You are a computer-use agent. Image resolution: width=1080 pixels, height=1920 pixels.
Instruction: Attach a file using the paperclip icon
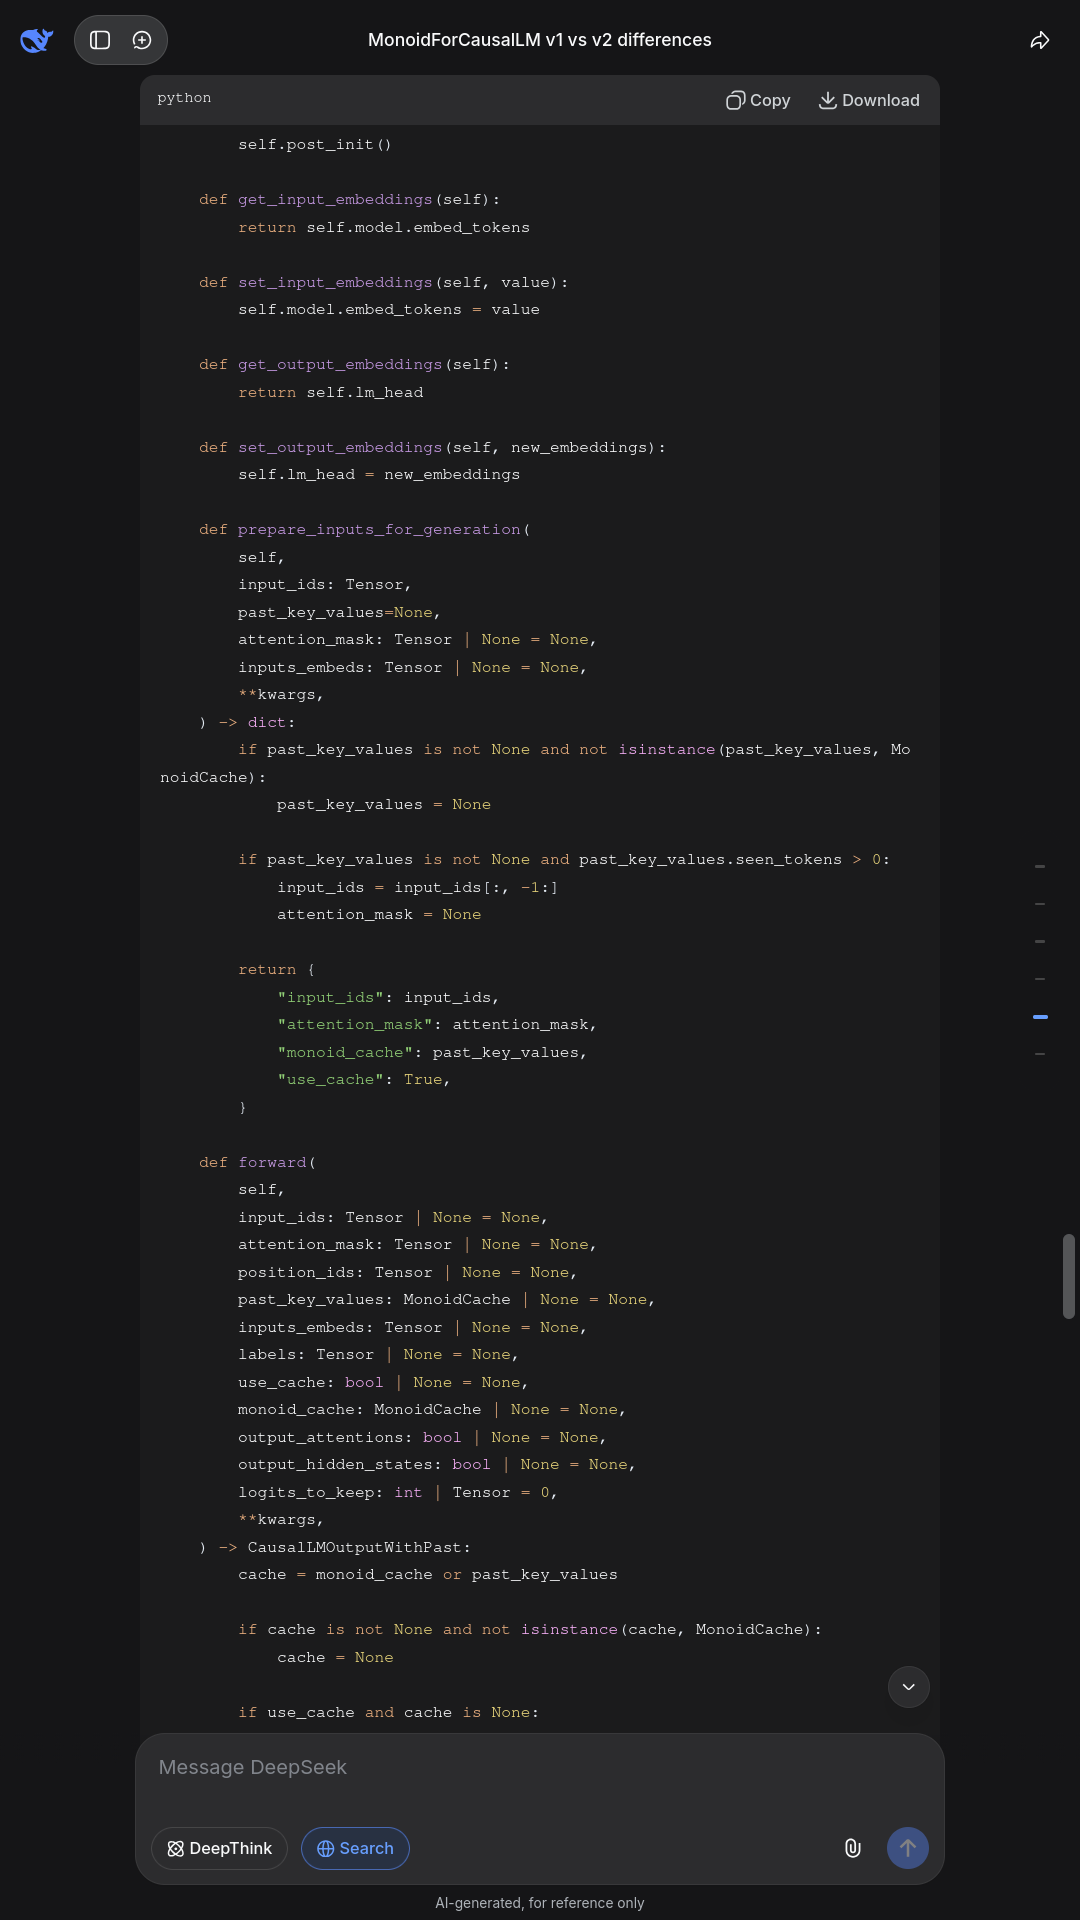click(853, 1848)
